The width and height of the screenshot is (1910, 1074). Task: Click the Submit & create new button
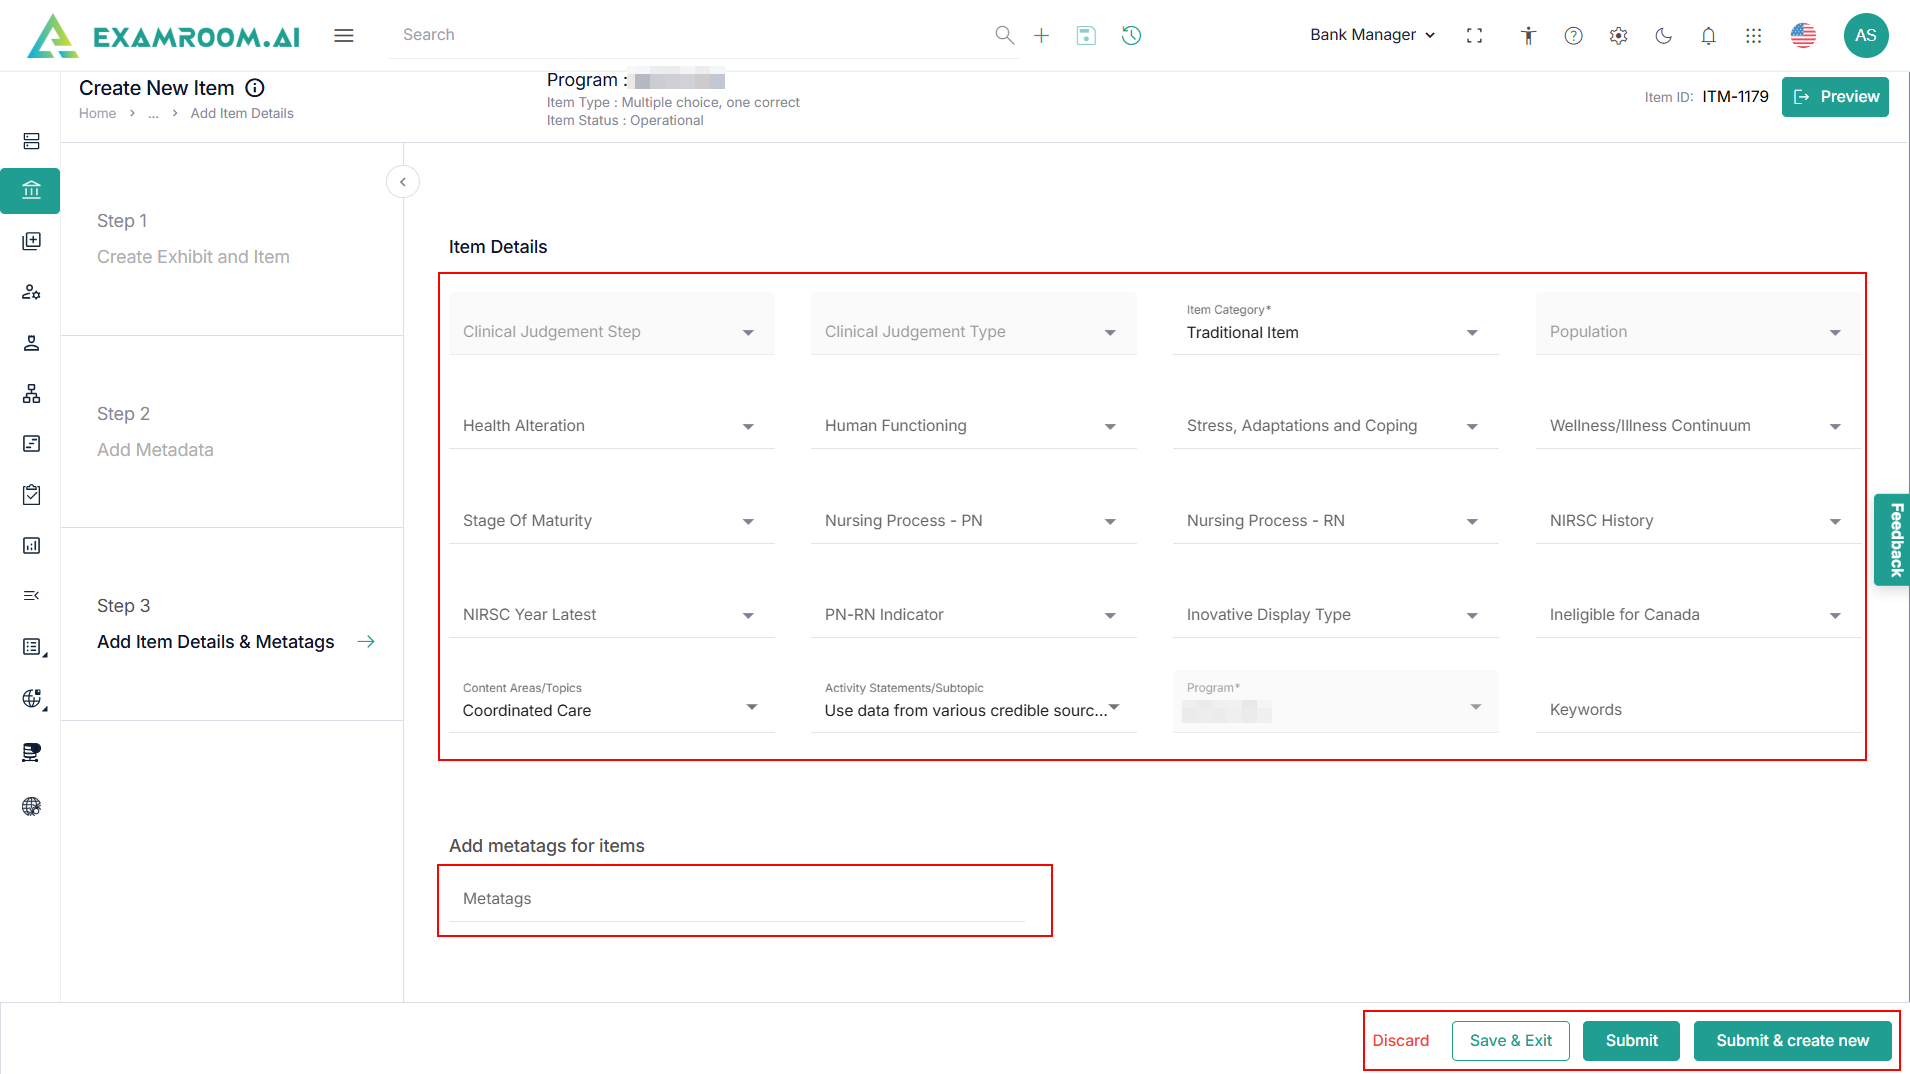[1792, 1040]
